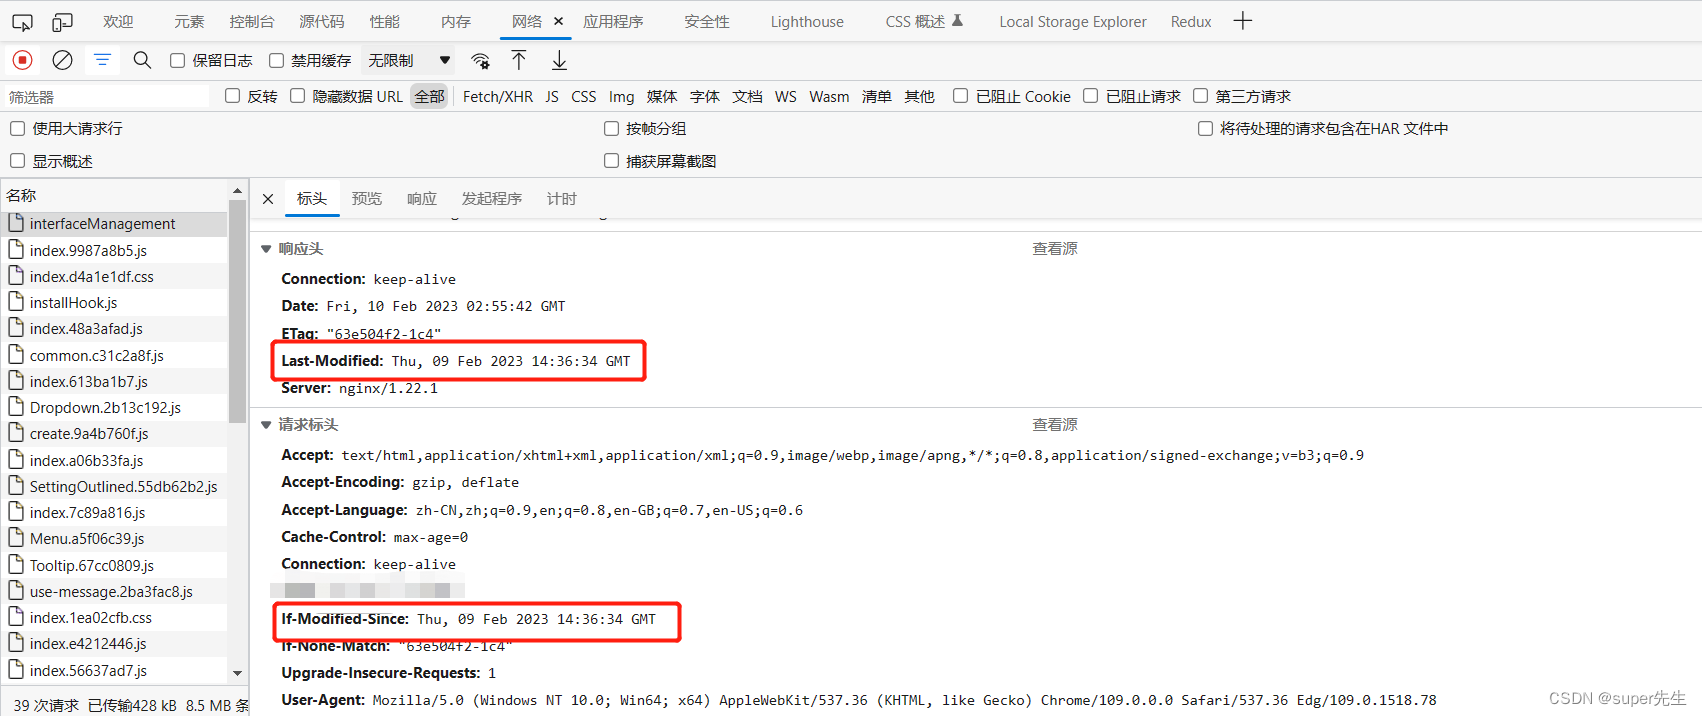Filter requests by Img type

(x=621, y=96)
